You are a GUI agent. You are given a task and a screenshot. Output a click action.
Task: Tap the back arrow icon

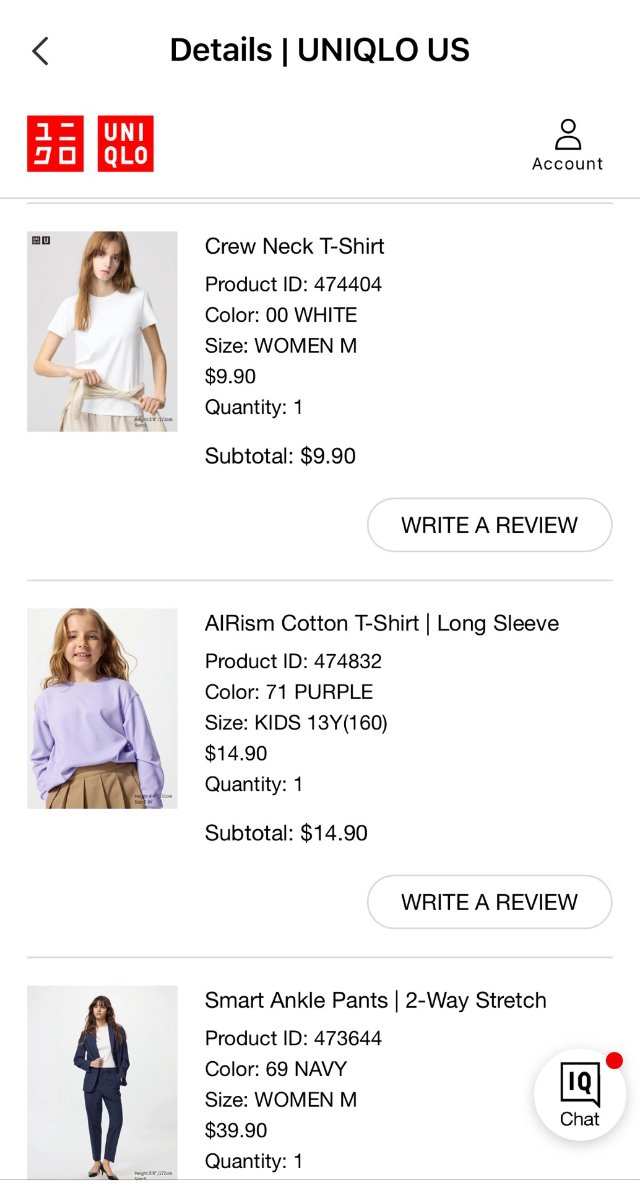40,51
